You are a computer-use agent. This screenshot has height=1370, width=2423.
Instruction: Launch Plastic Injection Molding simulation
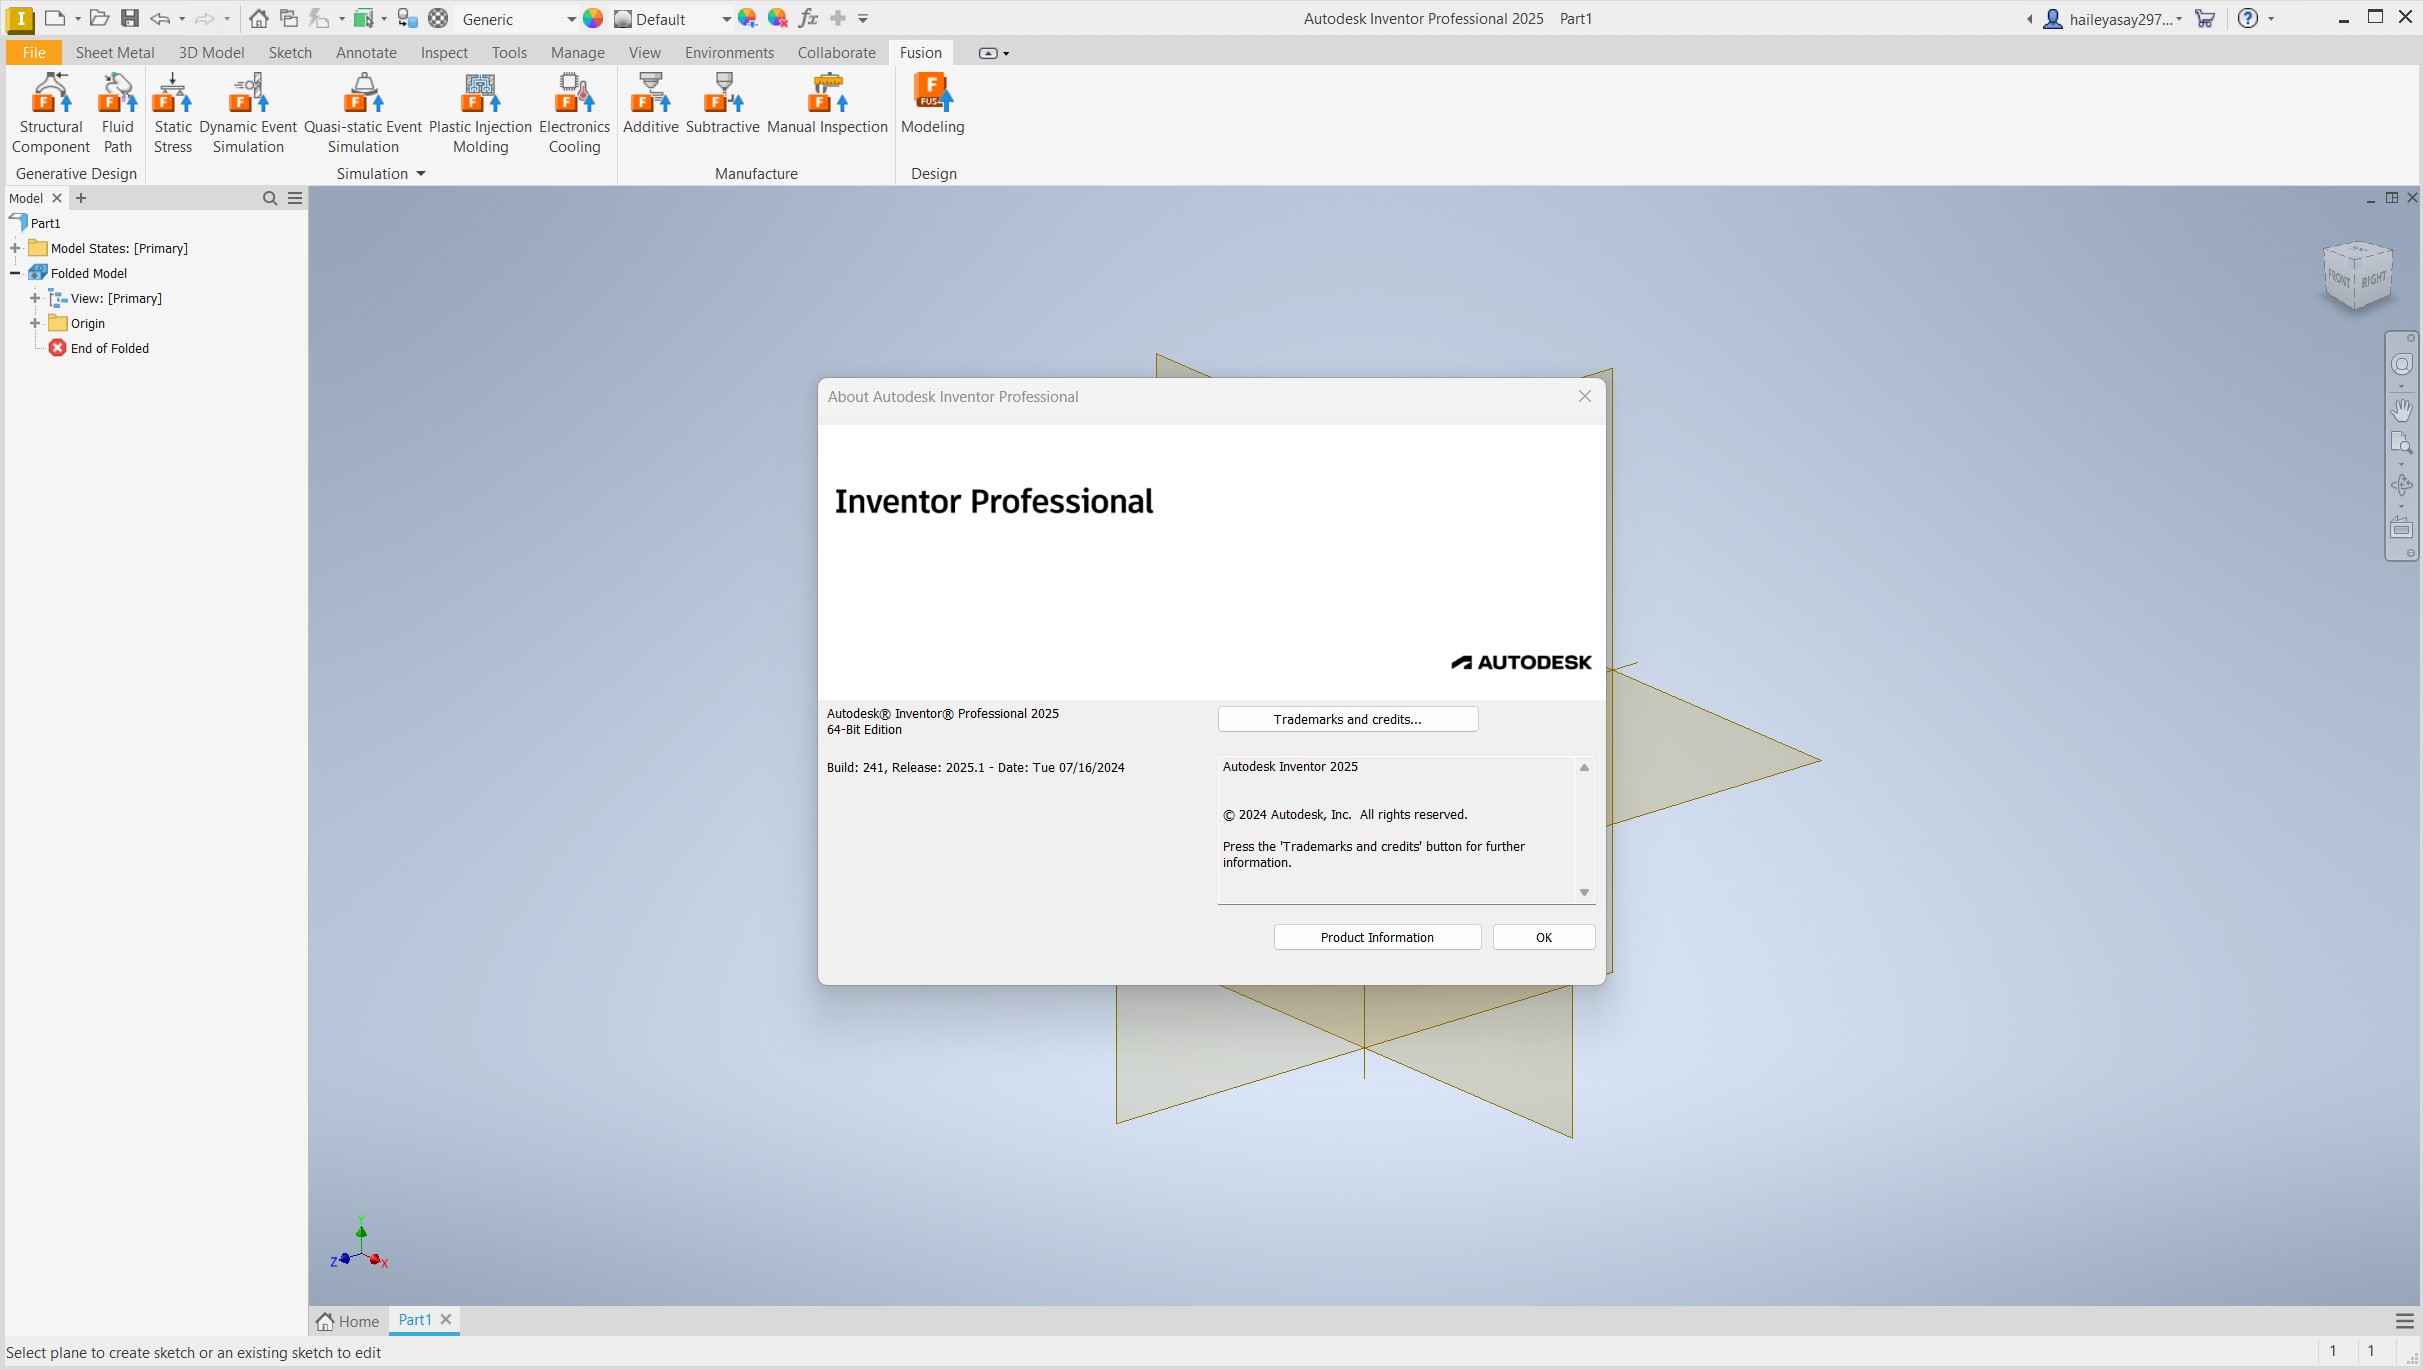tap(480, 113)
